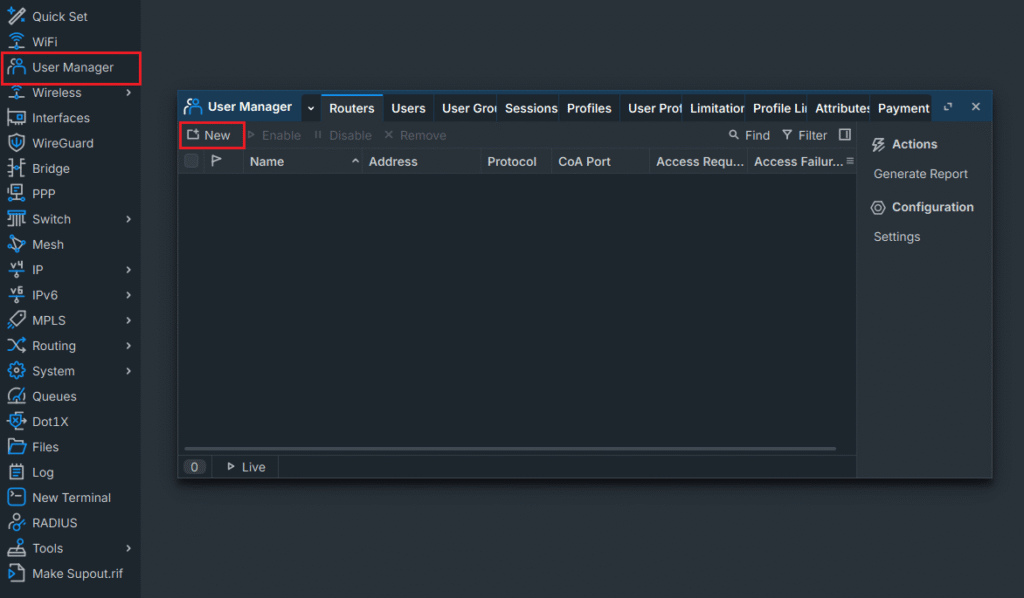Viewport: 1024px width, 598px height.
Task: Click the Filter button
Action: (805, 135)
